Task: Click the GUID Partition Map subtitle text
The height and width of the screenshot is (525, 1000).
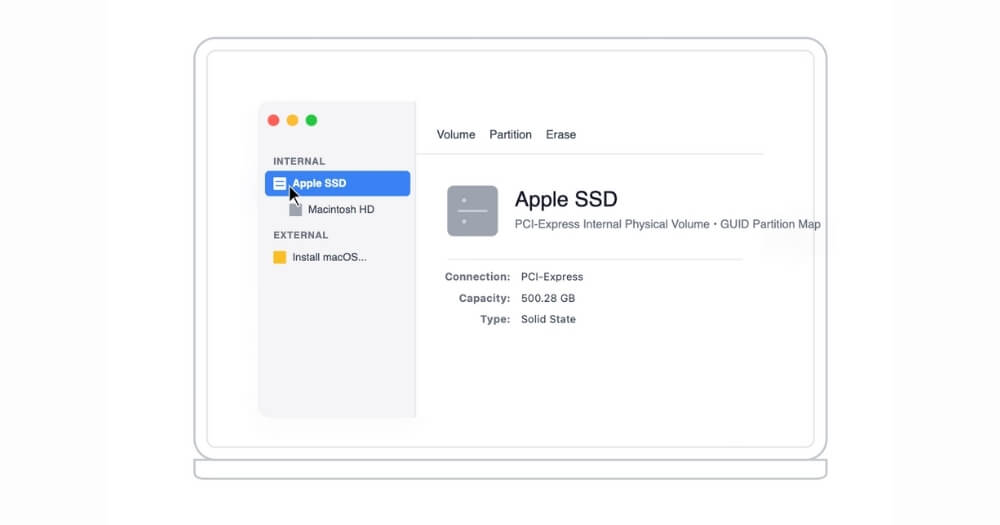Action: click(x=770, y=224)
